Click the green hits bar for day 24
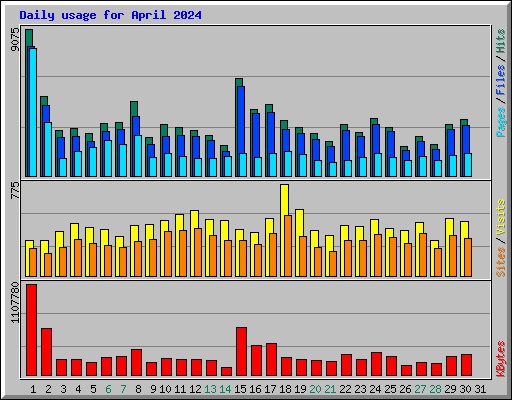512x400 pixels. [374, 121]
